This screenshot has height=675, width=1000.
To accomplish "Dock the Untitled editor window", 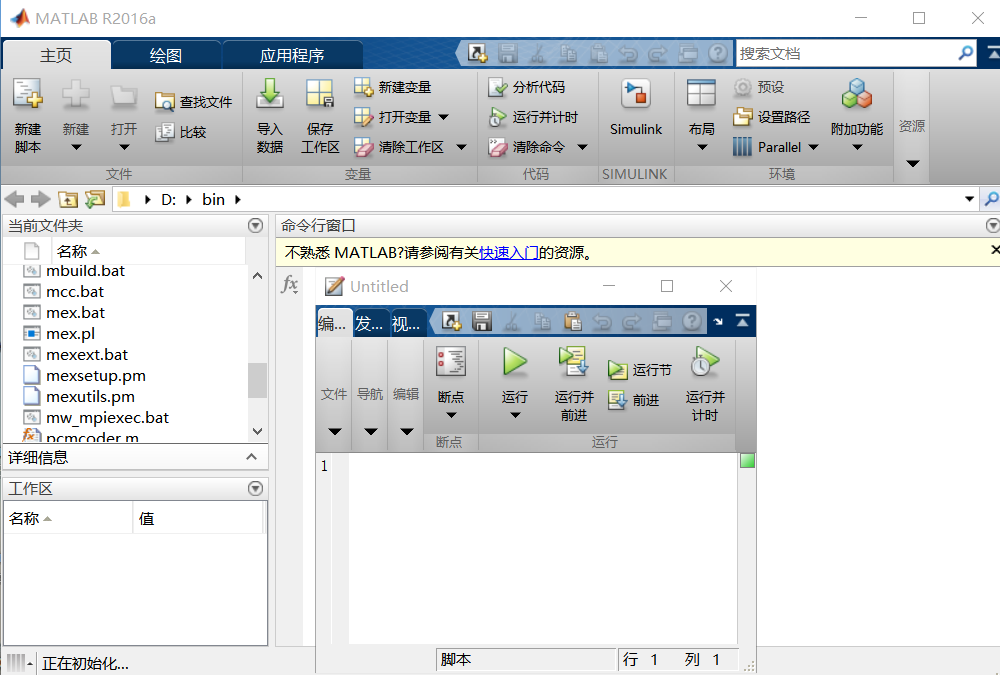I will (x=718, y=322).
